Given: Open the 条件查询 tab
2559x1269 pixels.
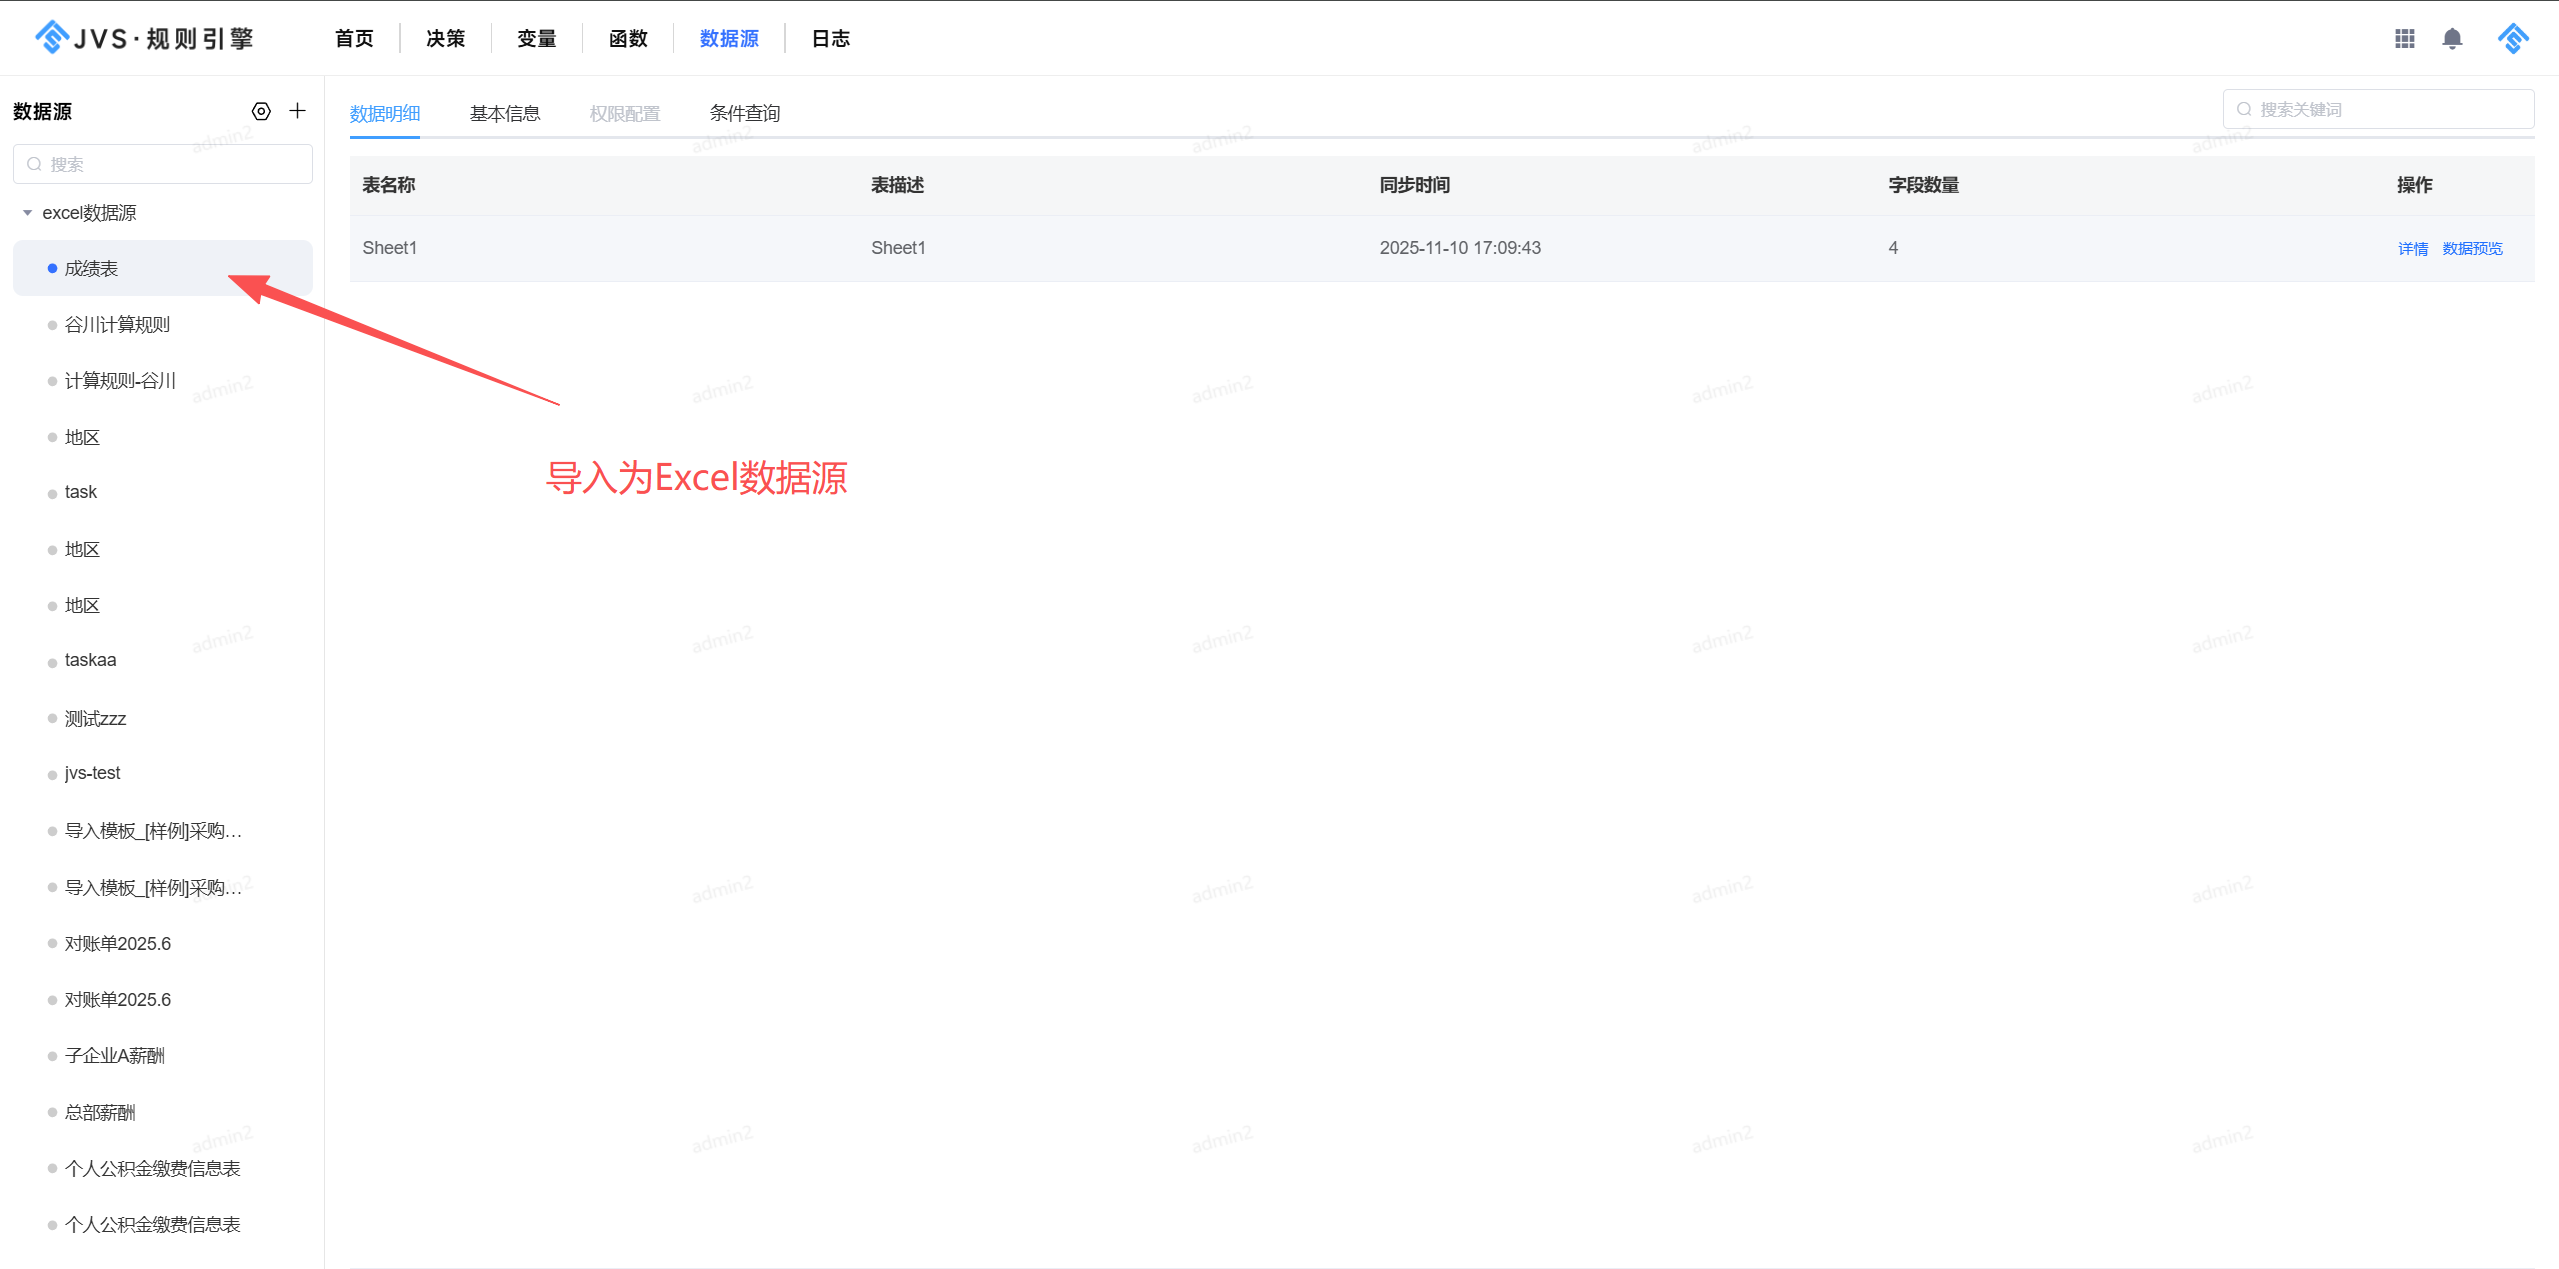Looking at the screenshot, I should (745, 112).
